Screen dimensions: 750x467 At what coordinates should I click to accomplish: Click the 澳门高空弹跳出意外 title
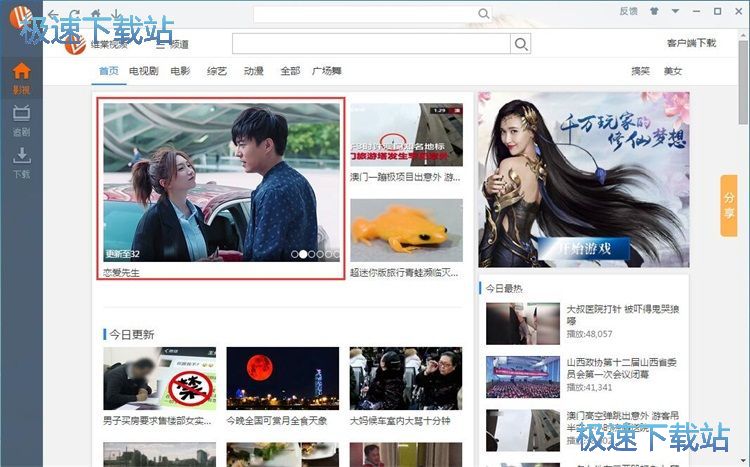(x=623, y=421)
